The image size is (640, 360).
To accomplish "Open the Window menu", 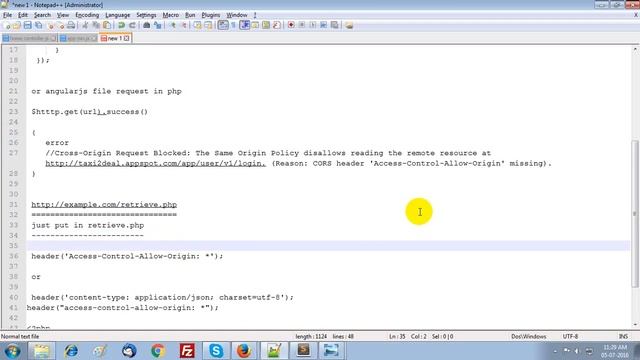I will 237,15.
